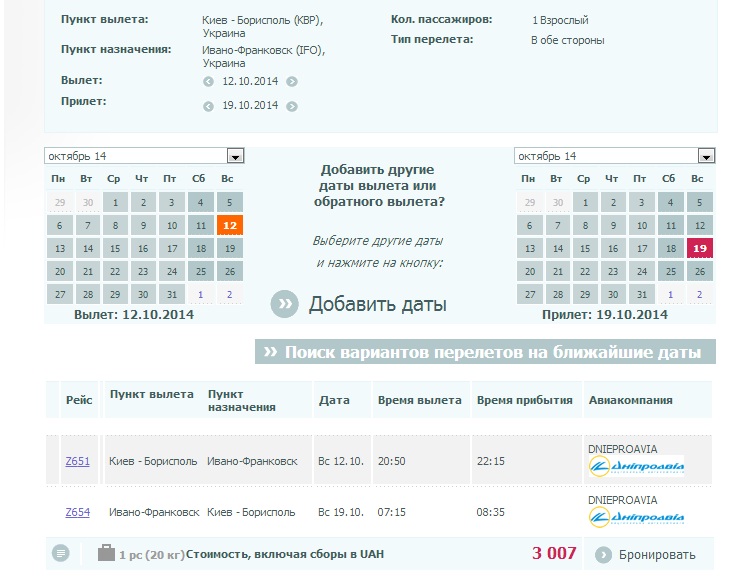Click next day arrow beside departure date 12.10.2014
The height and width of the screenshot is (581, 753).
(x=291, y=82)
